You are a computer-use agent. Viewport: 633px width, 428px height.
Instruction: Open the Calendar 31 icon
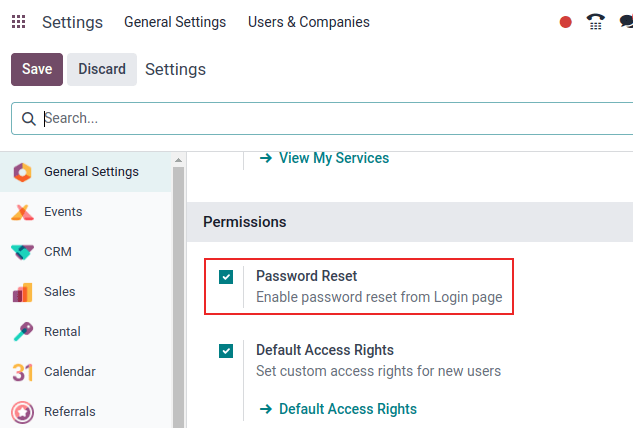(22, 372)
